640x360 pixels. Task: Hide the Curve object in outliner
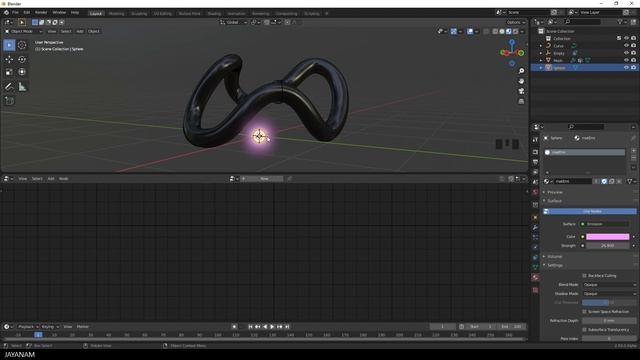(626, 46)
